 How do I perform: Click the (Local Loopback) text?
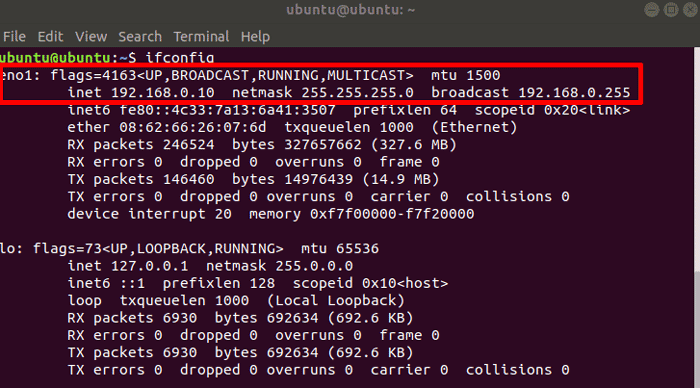click(x=335, y=300)
